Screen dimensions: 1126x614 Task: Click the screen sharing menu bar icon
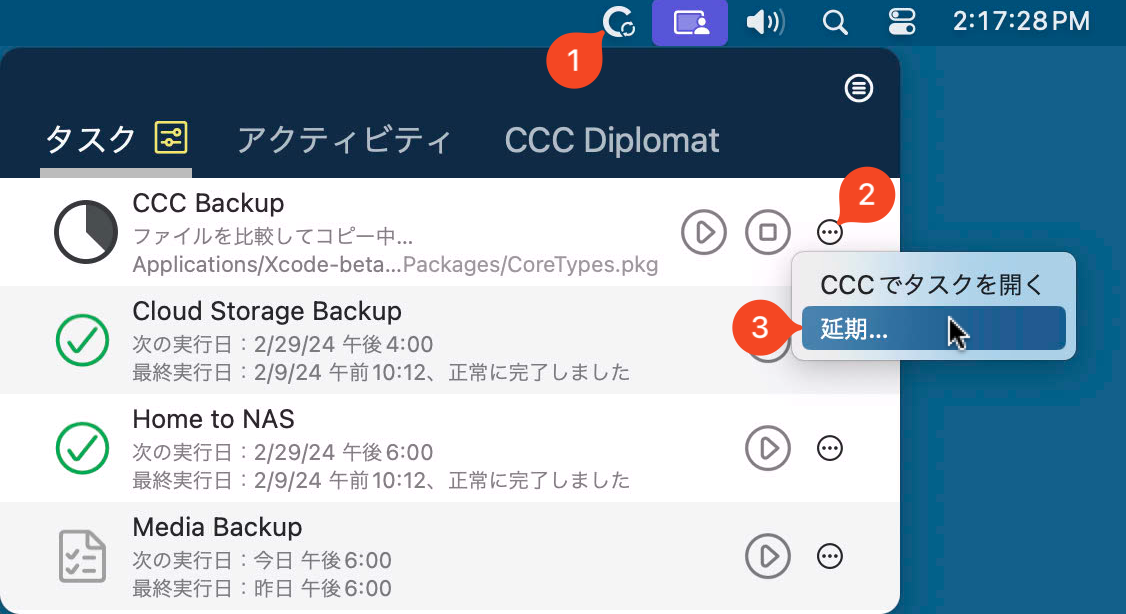click(x=689, y=23)
